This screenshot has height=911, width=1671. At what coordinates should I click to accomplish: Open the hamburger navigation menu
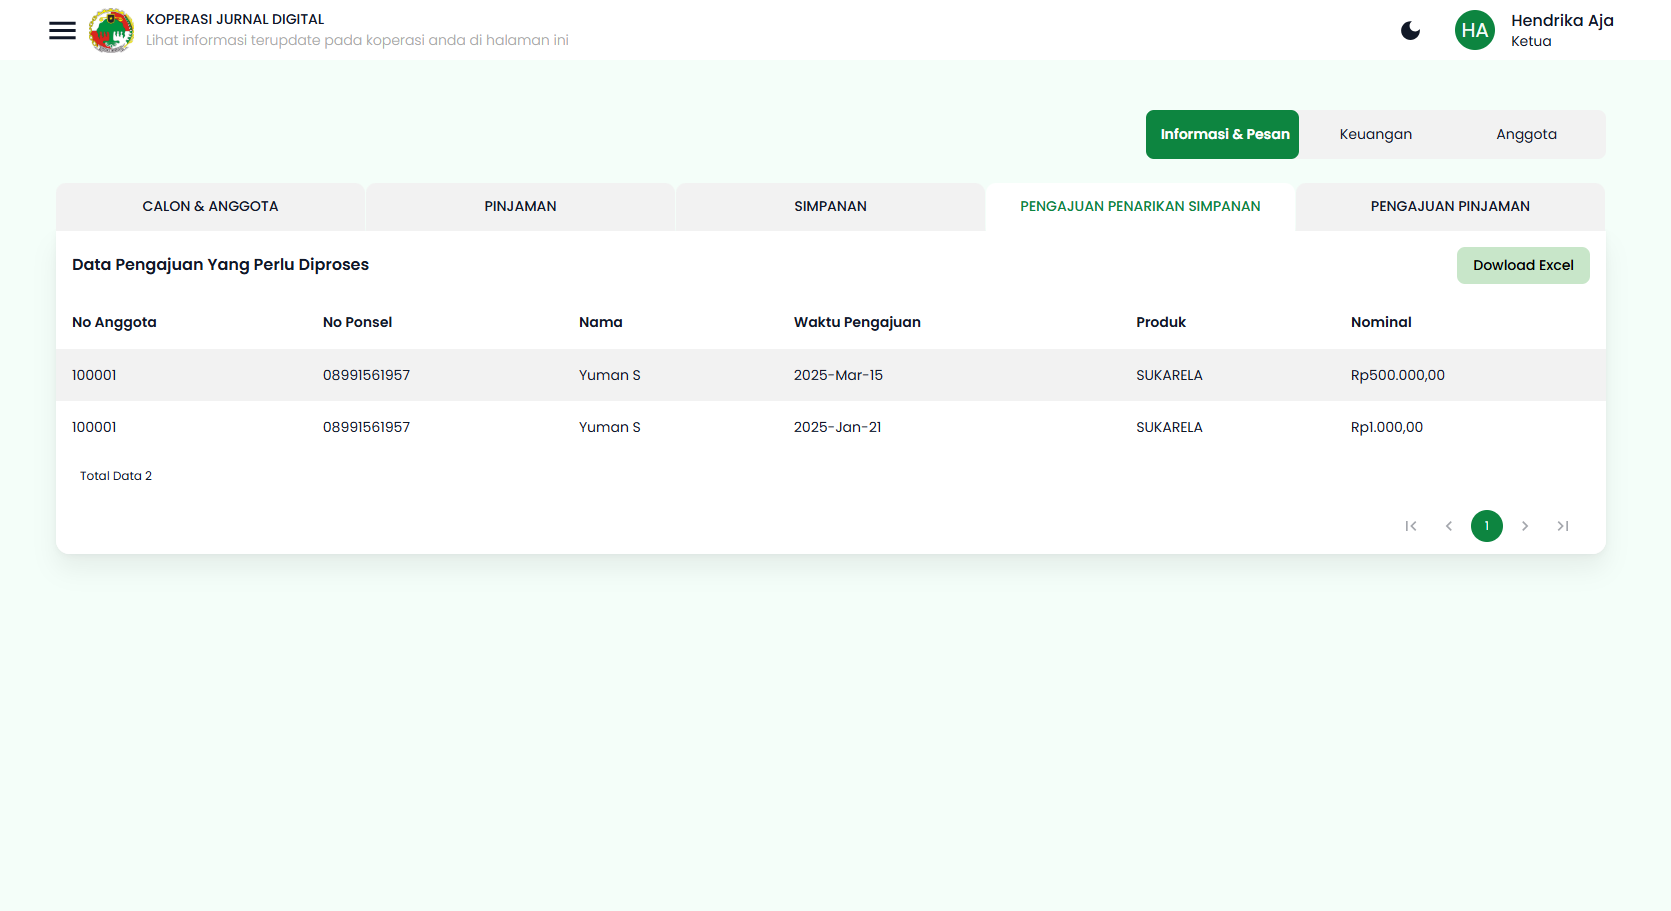point(62,30)
